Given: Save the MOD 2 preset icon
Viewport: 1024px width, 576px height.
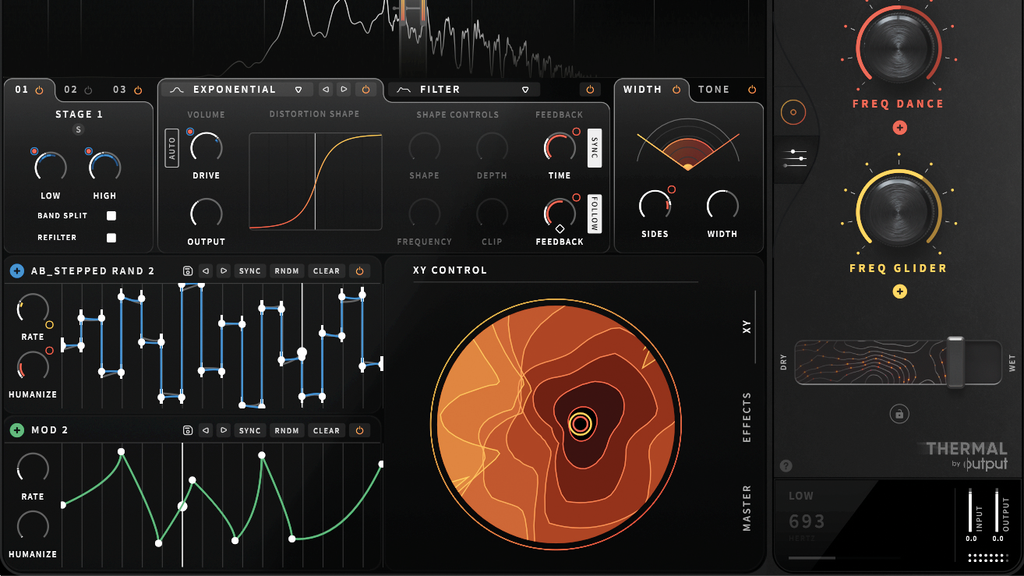Looking at the screenshot, I should [187, 430].
